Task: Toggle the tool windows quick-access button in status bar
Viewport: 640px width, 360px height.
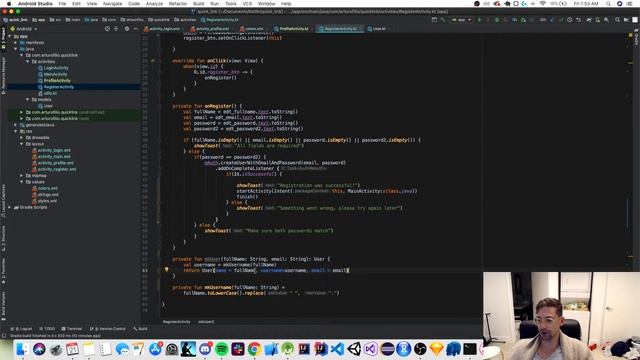Action: pyautogui.click(x=4, y=336)
